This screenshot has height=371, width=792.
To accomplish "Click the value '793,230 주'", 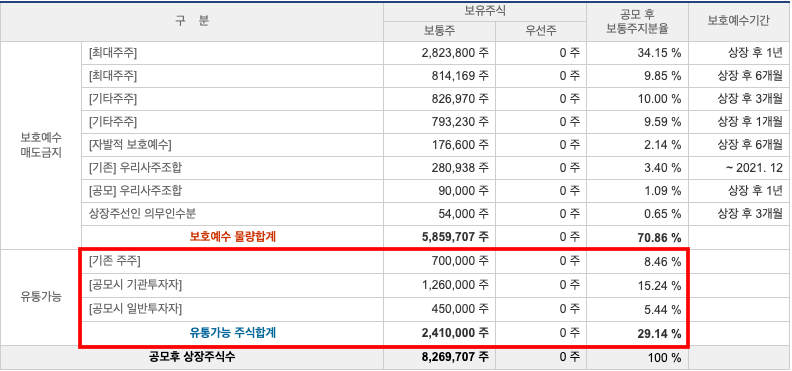I will [x=460, y=122].
